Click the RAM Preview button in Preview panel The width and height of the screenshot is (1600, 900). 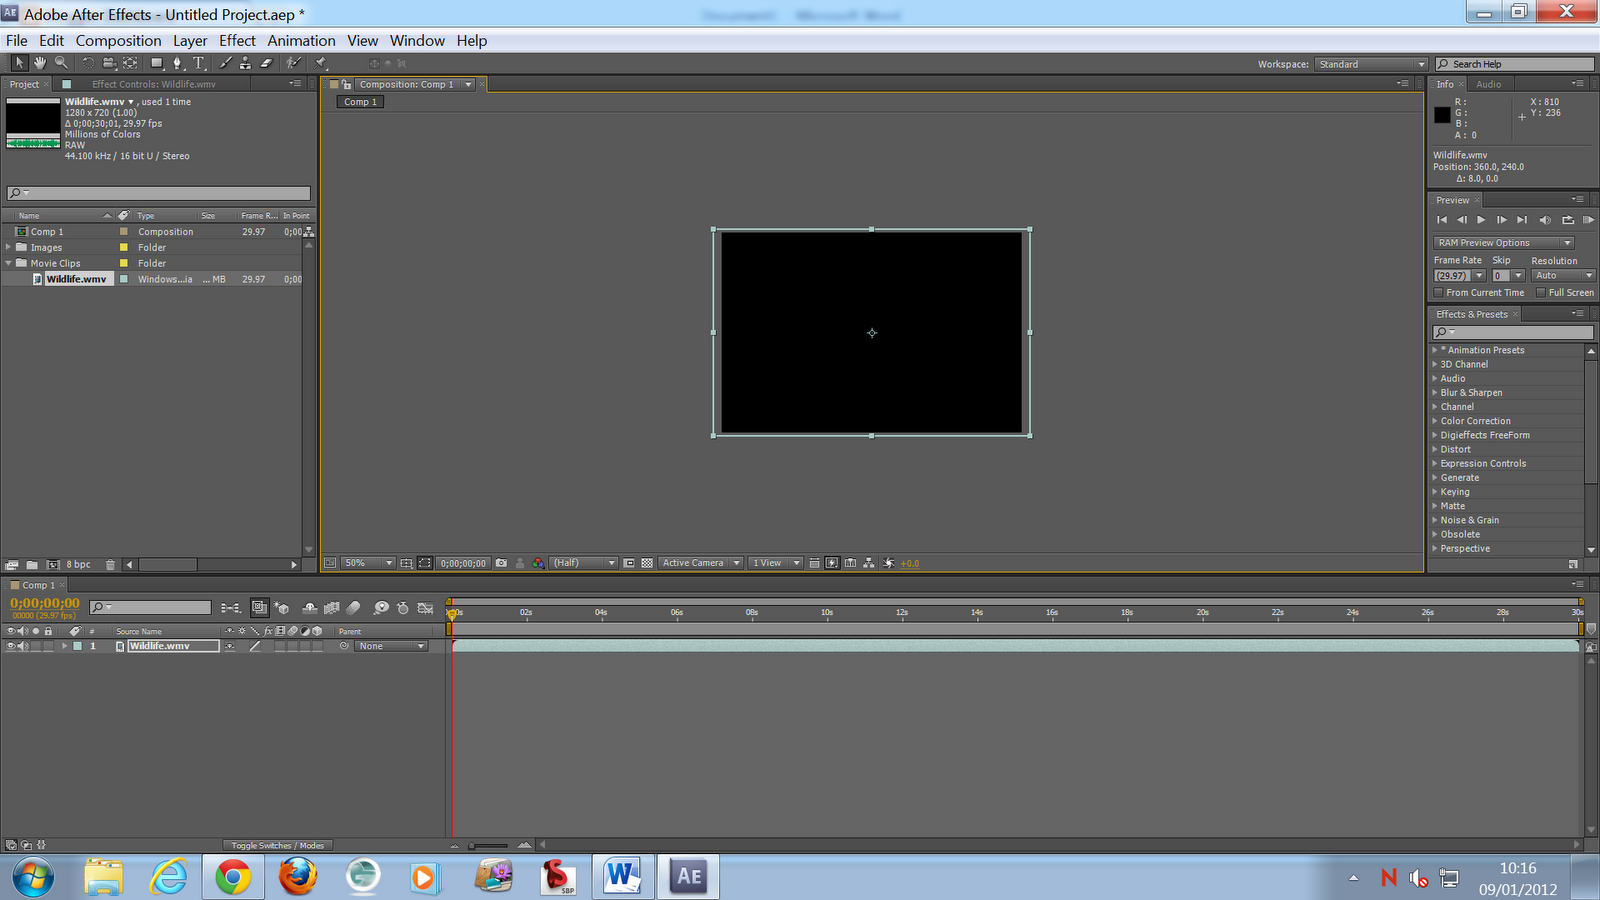pyautogui.click(x=1588, y=220)
